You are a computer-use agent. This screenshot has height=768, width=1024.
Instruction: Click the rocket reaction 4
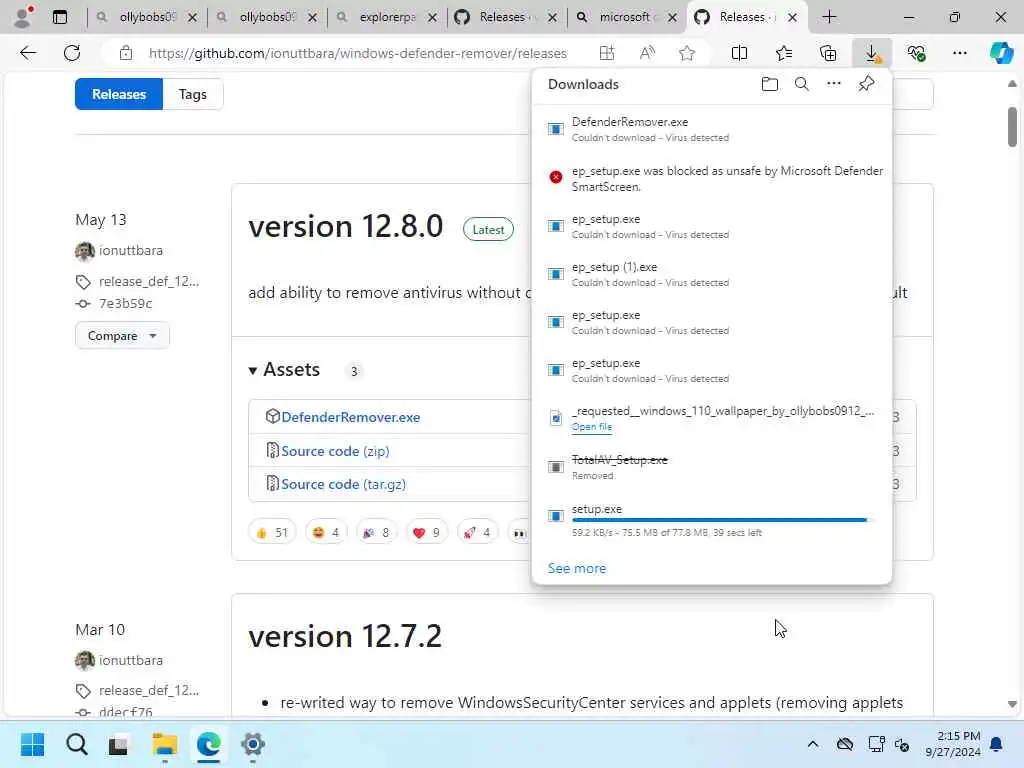coord(477,533)
